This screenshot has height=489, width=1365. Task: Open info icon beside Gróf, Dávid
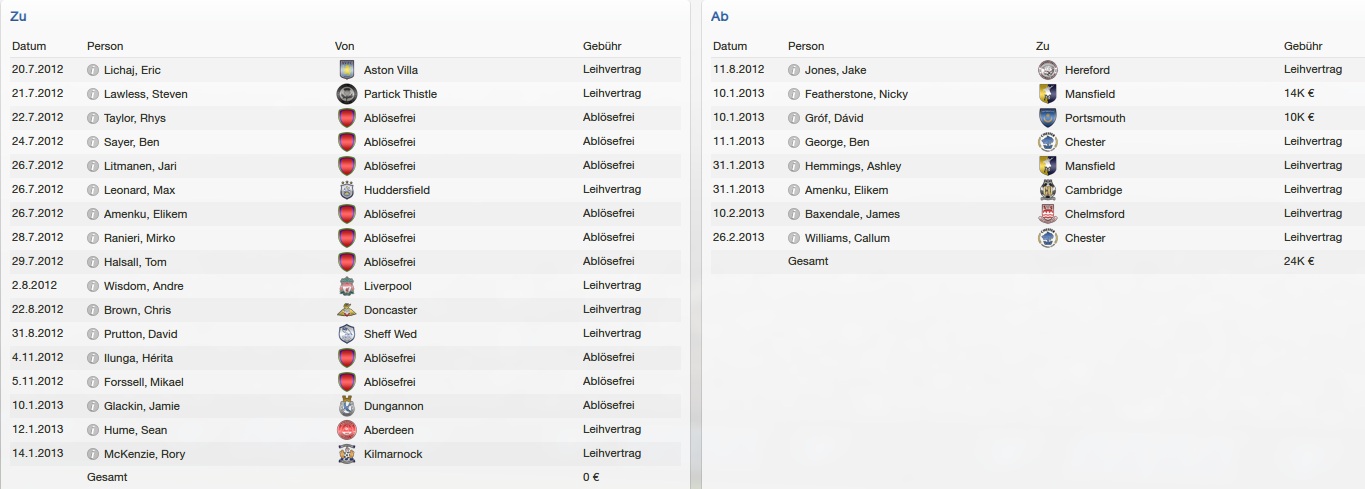tap(794, 118)
